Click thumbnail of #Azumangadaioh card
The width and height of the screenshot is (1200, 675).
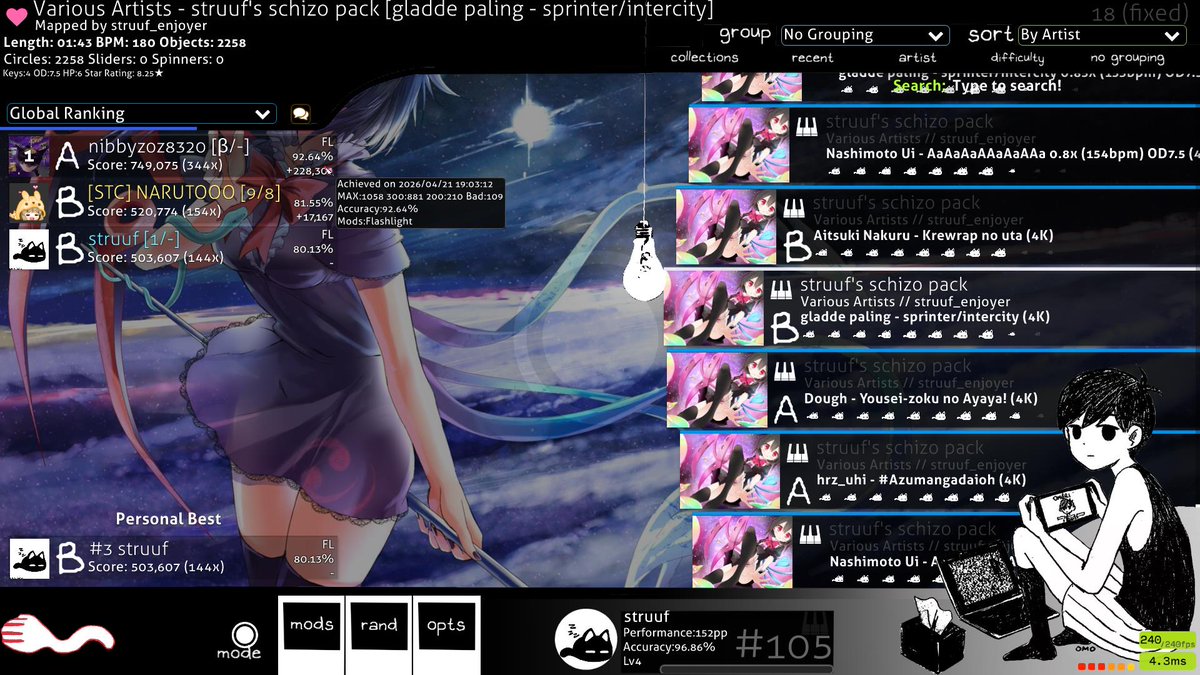coord(729,471)
